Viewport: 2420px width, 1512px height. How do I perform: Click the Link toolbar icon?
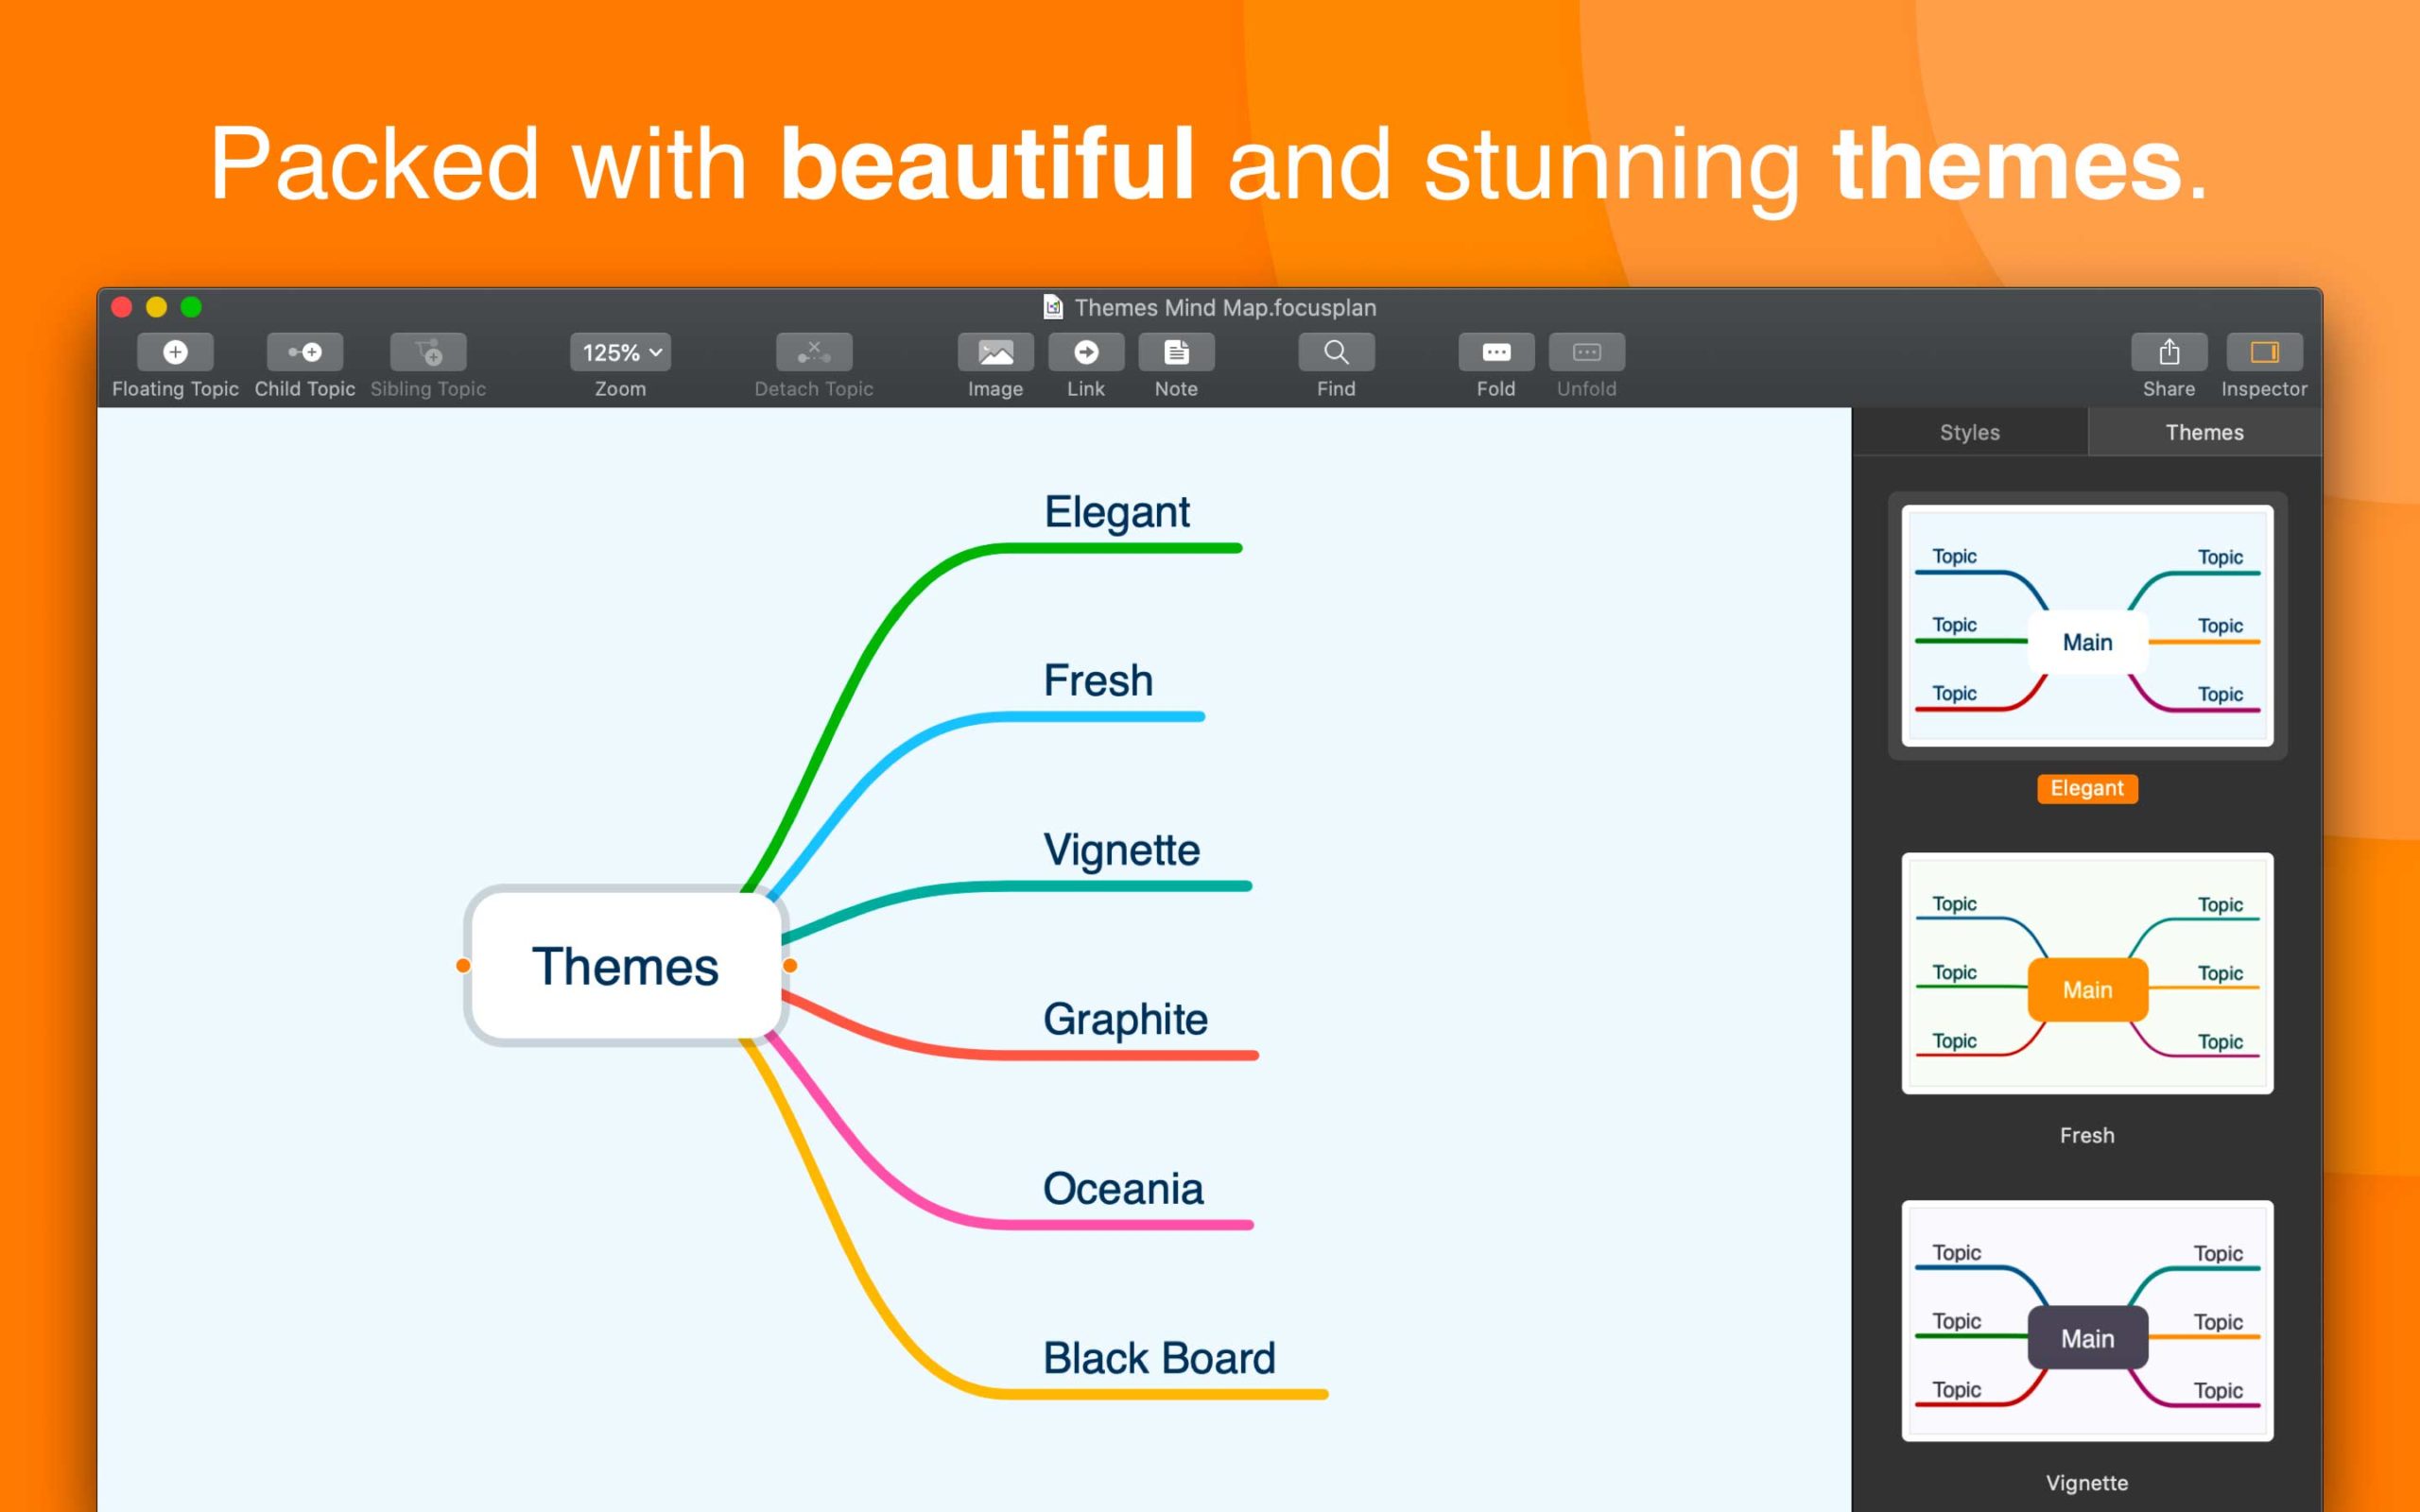click(x=1085, y=352)
